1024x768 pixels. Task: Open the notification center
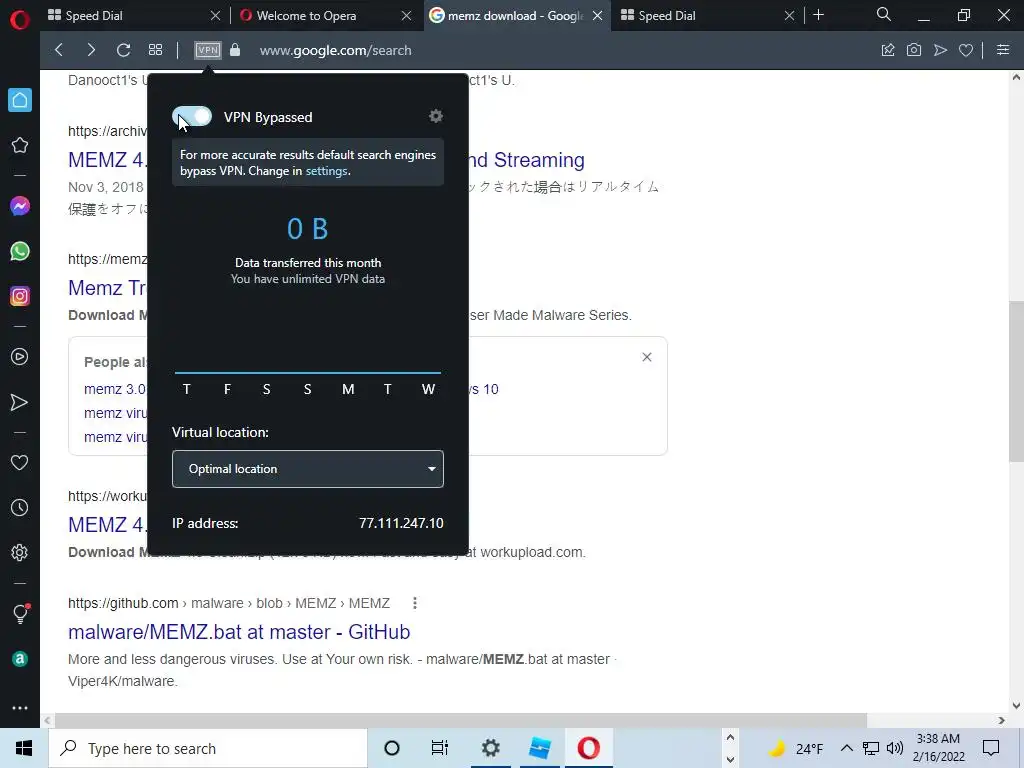click(x=991, y=748)
